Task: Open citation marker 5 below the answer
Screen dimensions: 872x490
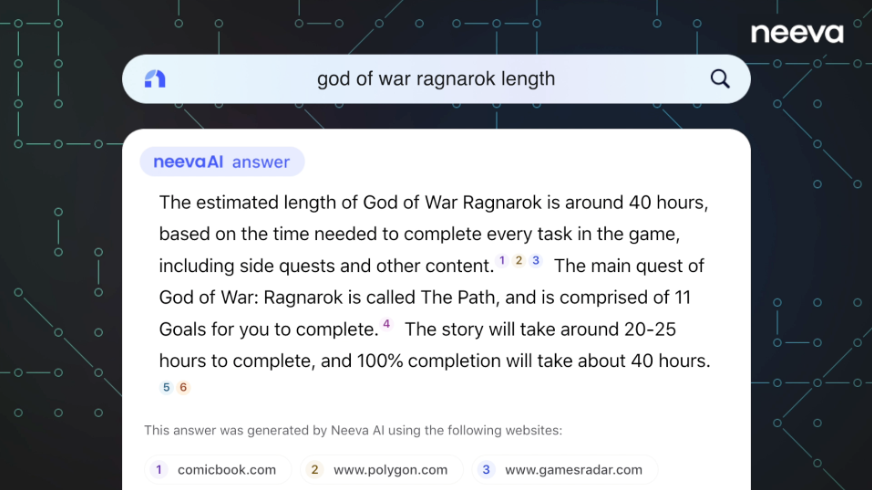Action: pos(166,388)
